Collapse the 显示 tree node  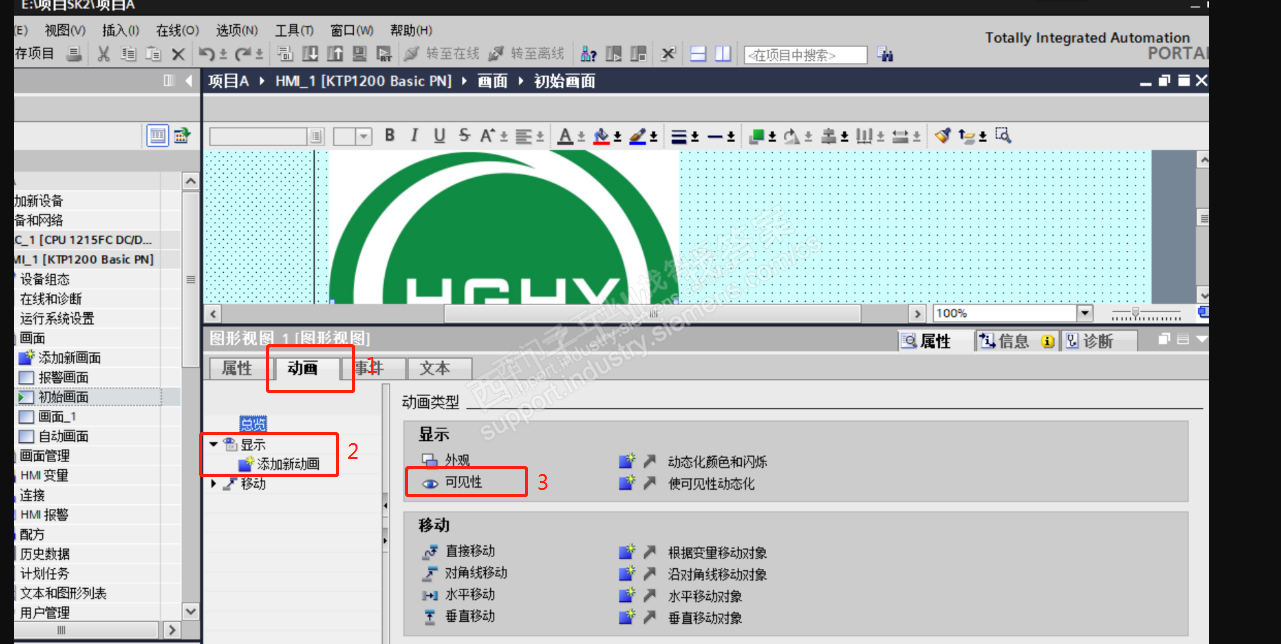pos(213,444)
